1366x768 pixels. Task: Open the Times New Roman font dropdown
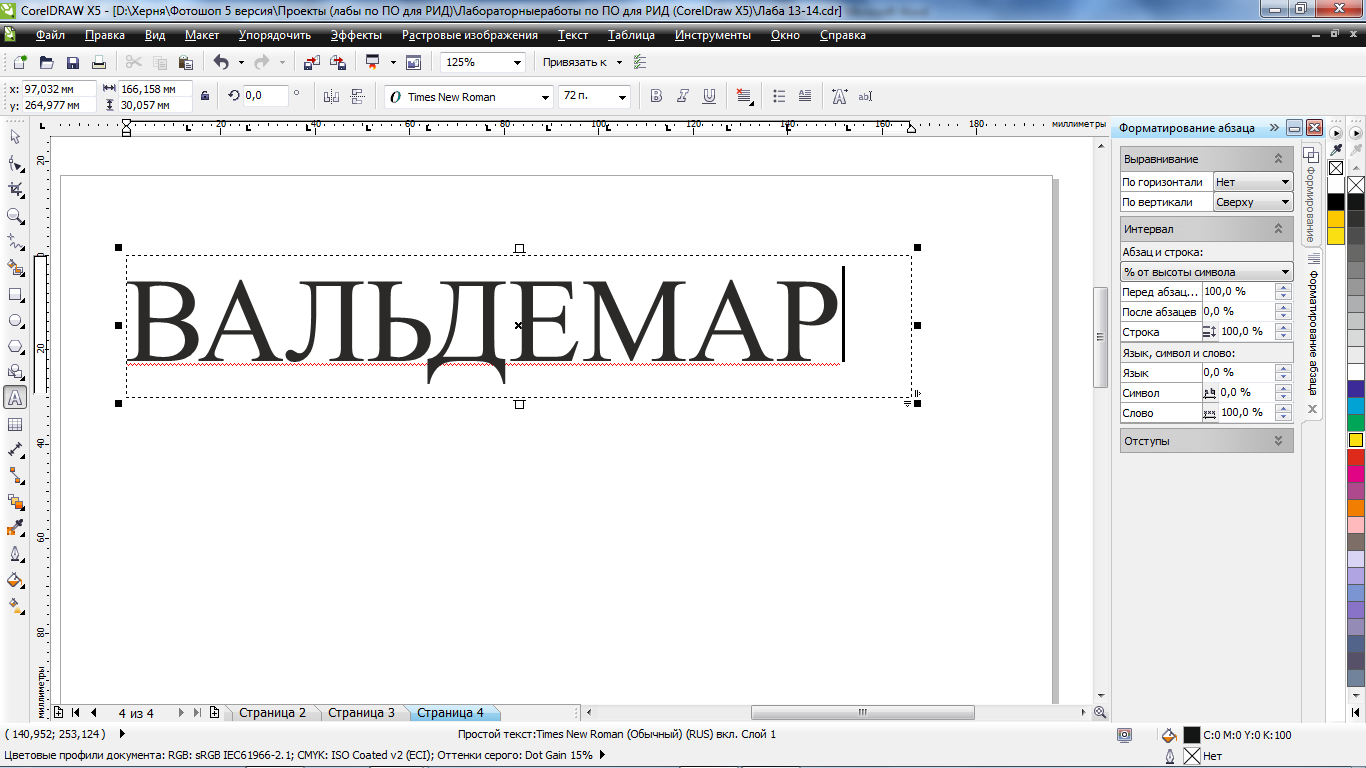[545, 97]
